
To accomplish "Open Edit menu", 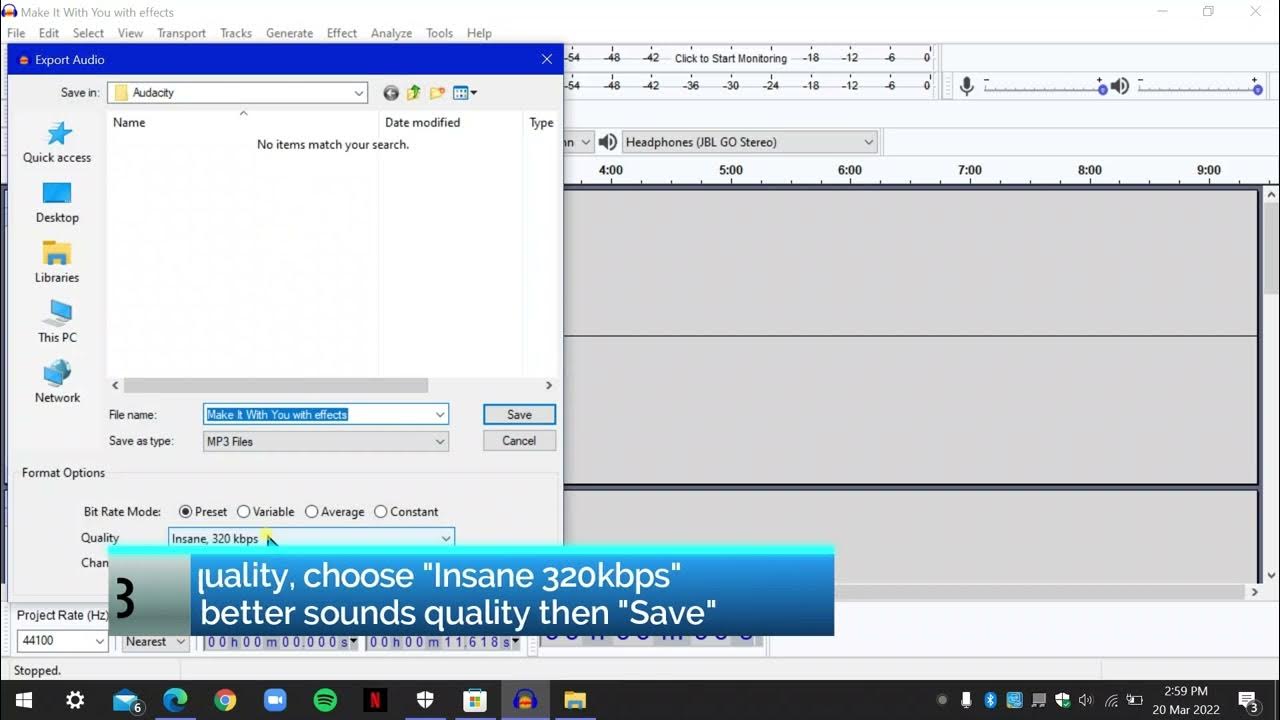I will coord(49,33).
